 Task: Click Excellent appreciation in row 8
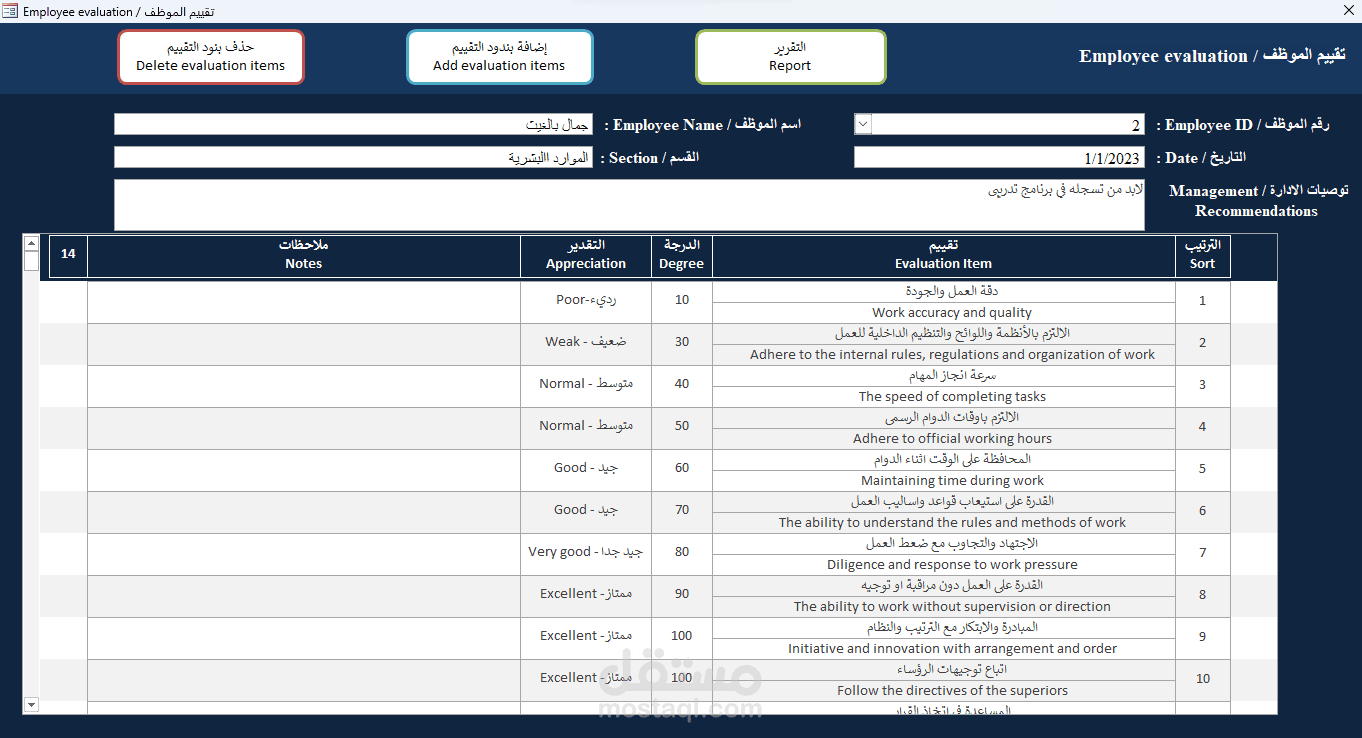pos(586,594)
